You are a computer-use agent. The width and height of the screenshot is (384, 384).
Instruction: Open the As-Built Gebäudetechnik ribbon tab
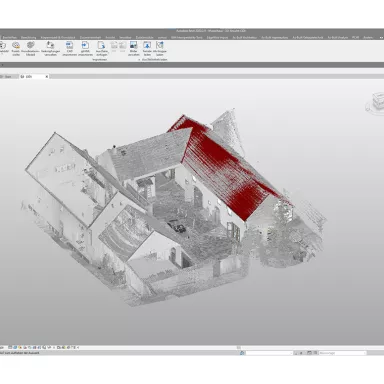tap(308, 37)
